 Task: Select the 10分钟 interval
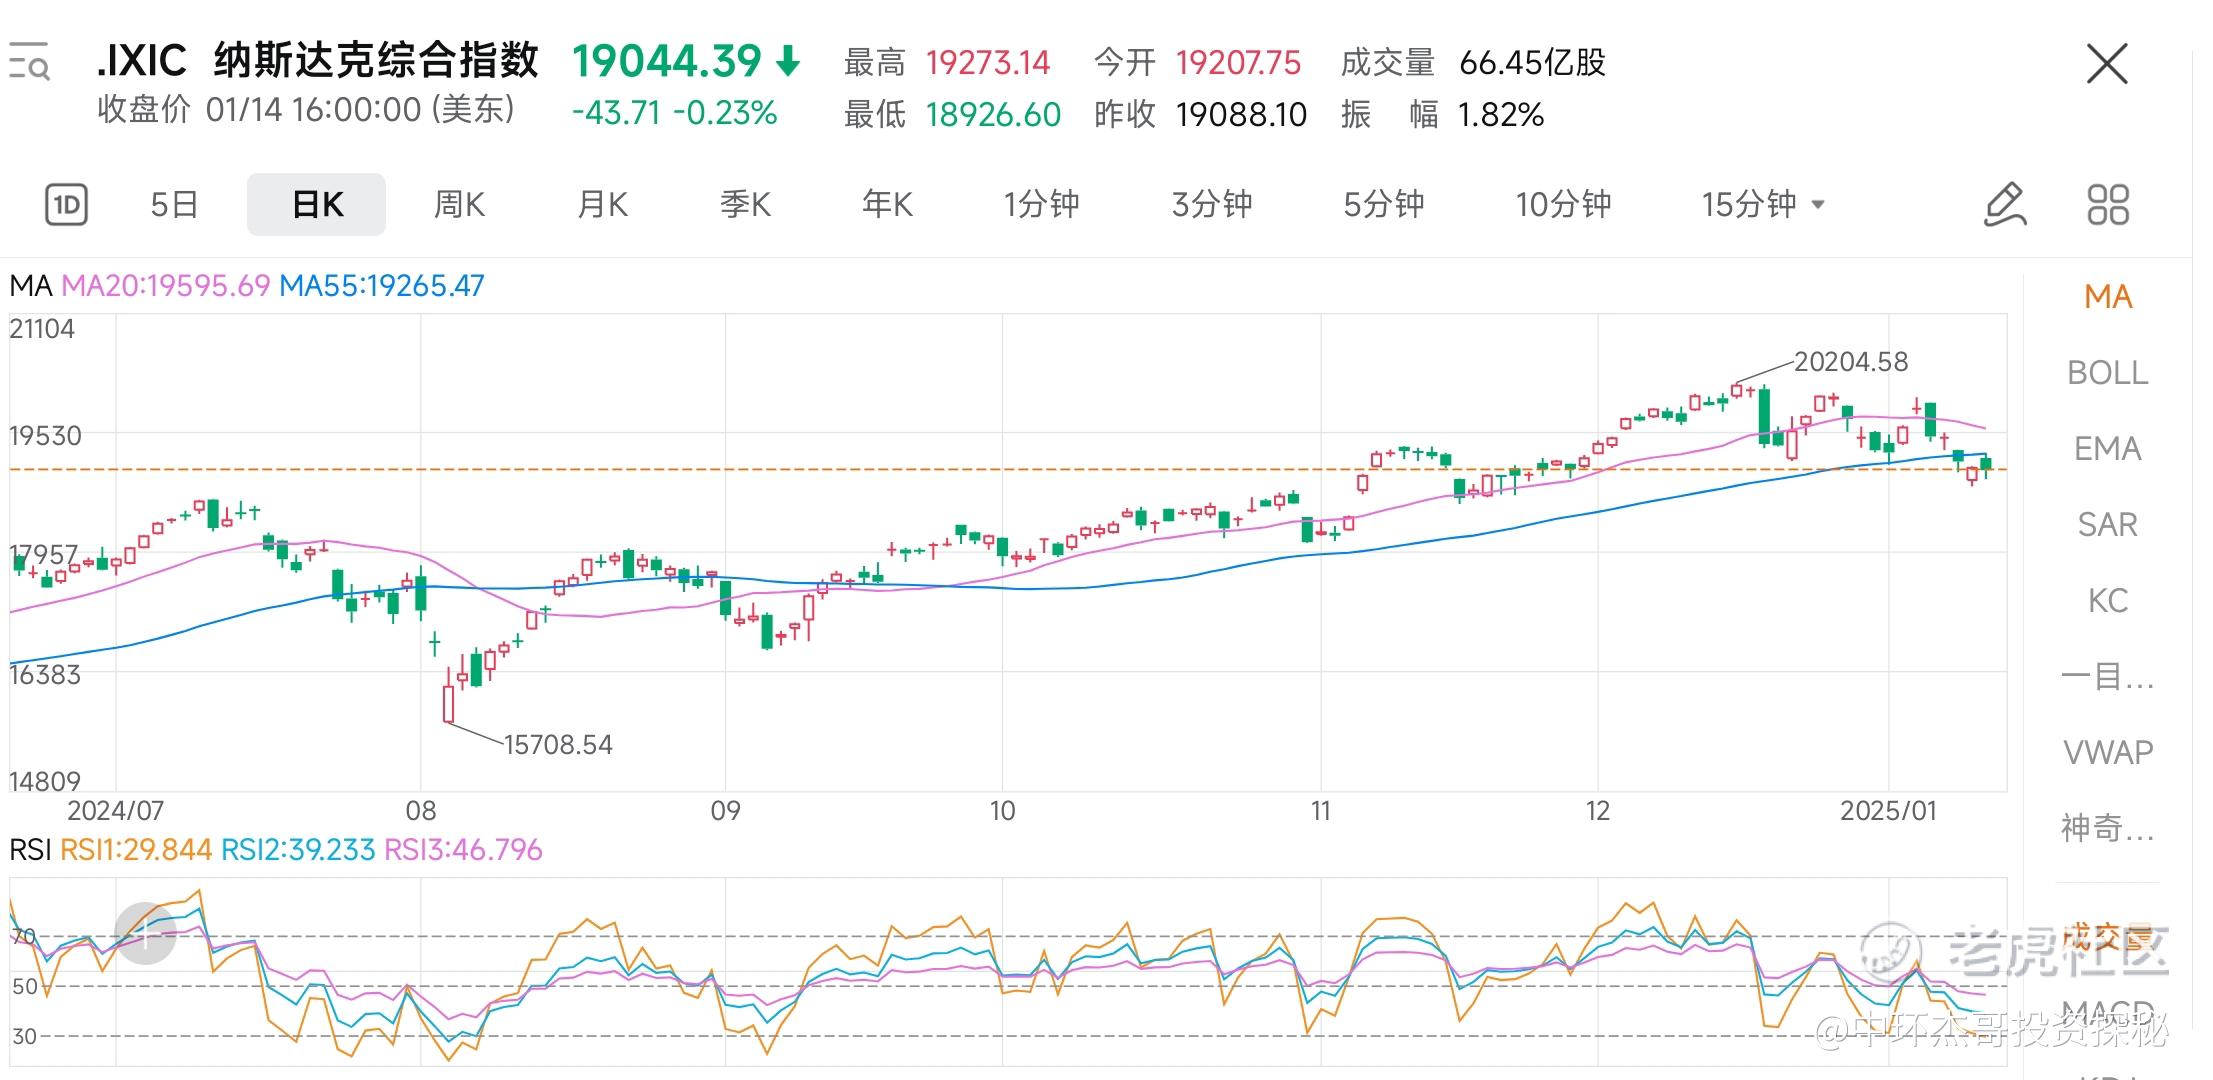pos(1563,205)
